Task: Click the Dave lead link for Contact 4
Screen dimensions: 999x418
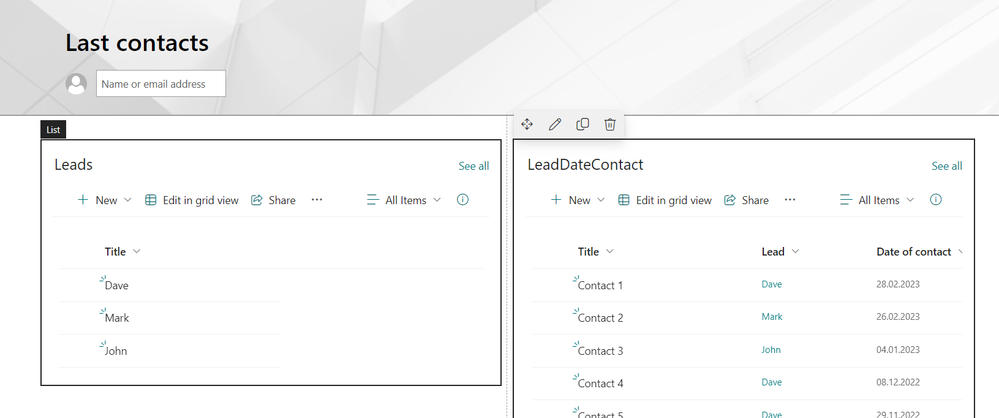Action: coord(772,382)
